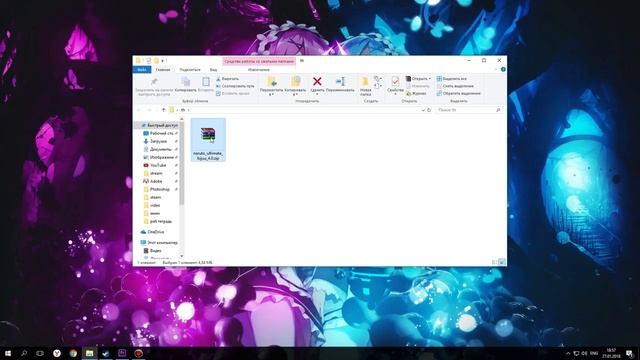
Task: Click the Paste icon in the clipboard group
Action: pyautogui.click(x=206, y=82)
